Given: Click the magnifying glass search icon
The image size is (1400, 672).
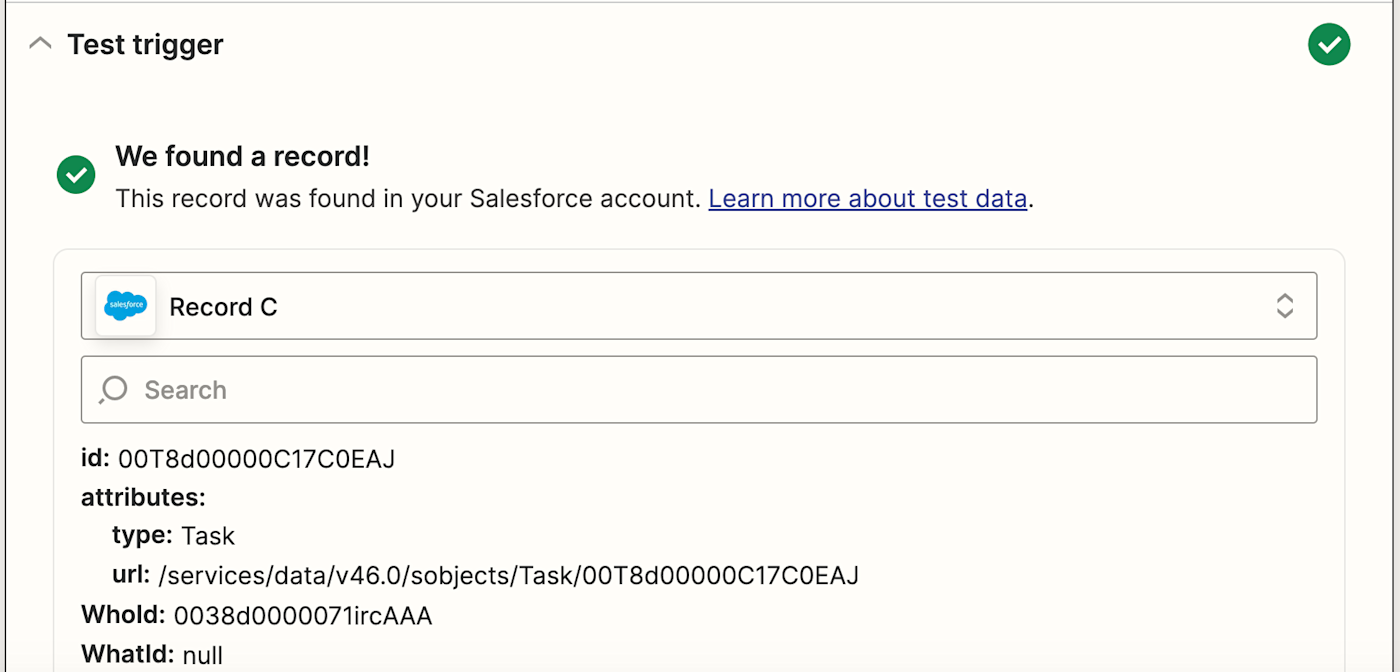Looking at the screenshot, I should coord(113,389).
